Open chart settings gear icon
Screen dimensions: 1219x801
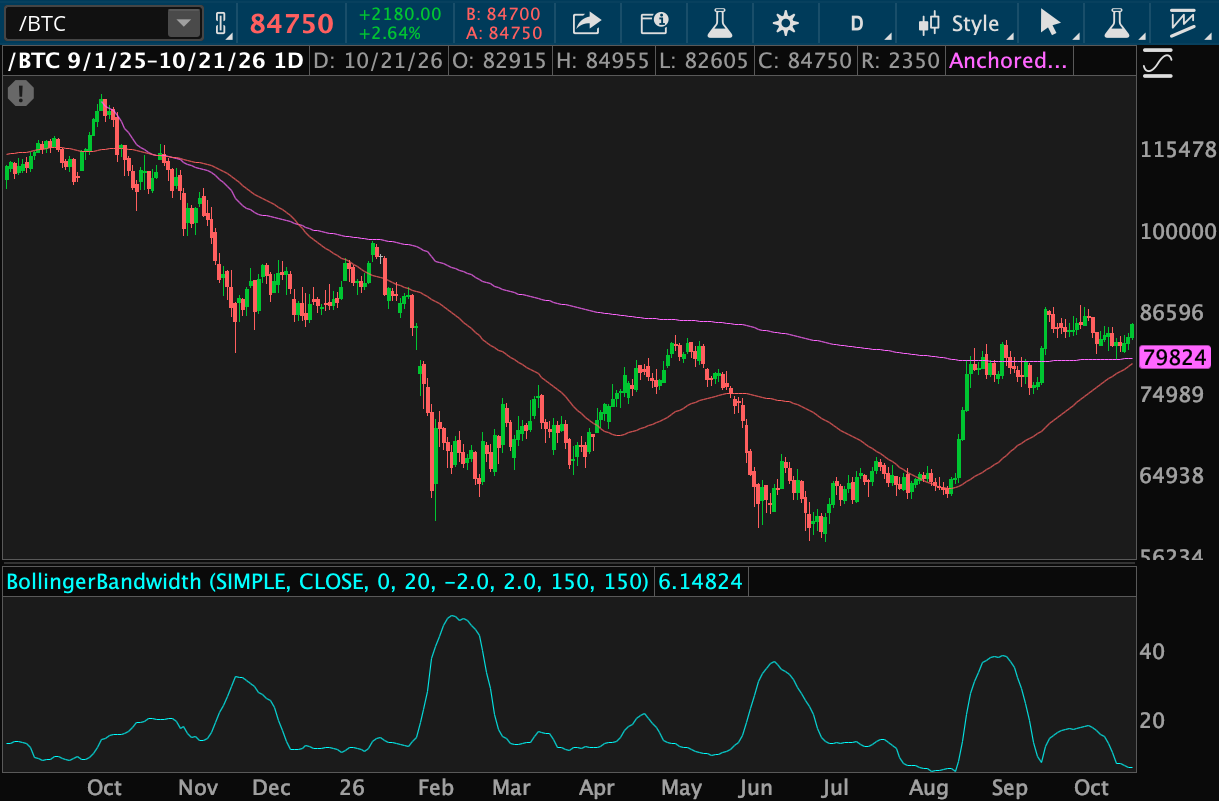[x=787, y=23]
